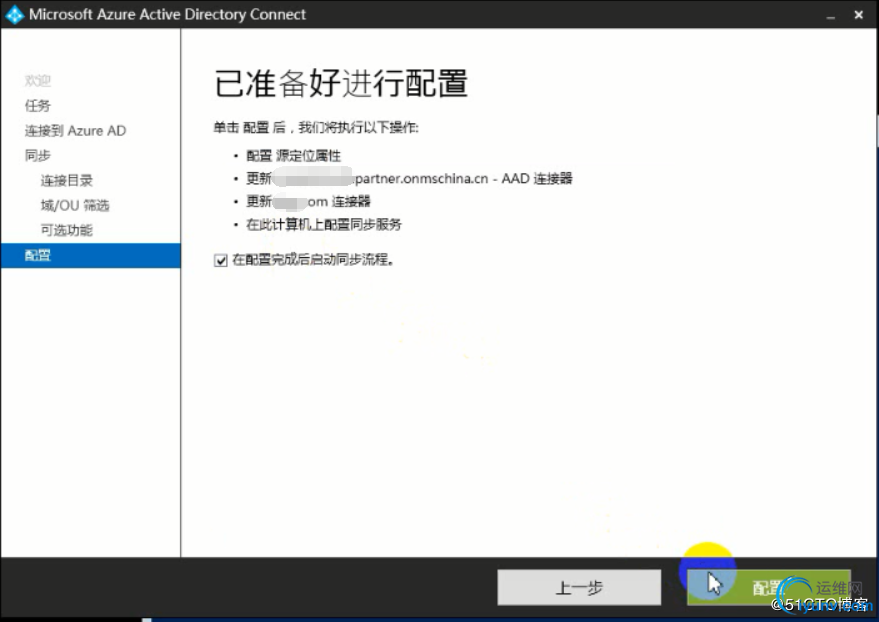Click the line ending 'om 连接器'
Screen dimensions: 879x622
[308, 202]
